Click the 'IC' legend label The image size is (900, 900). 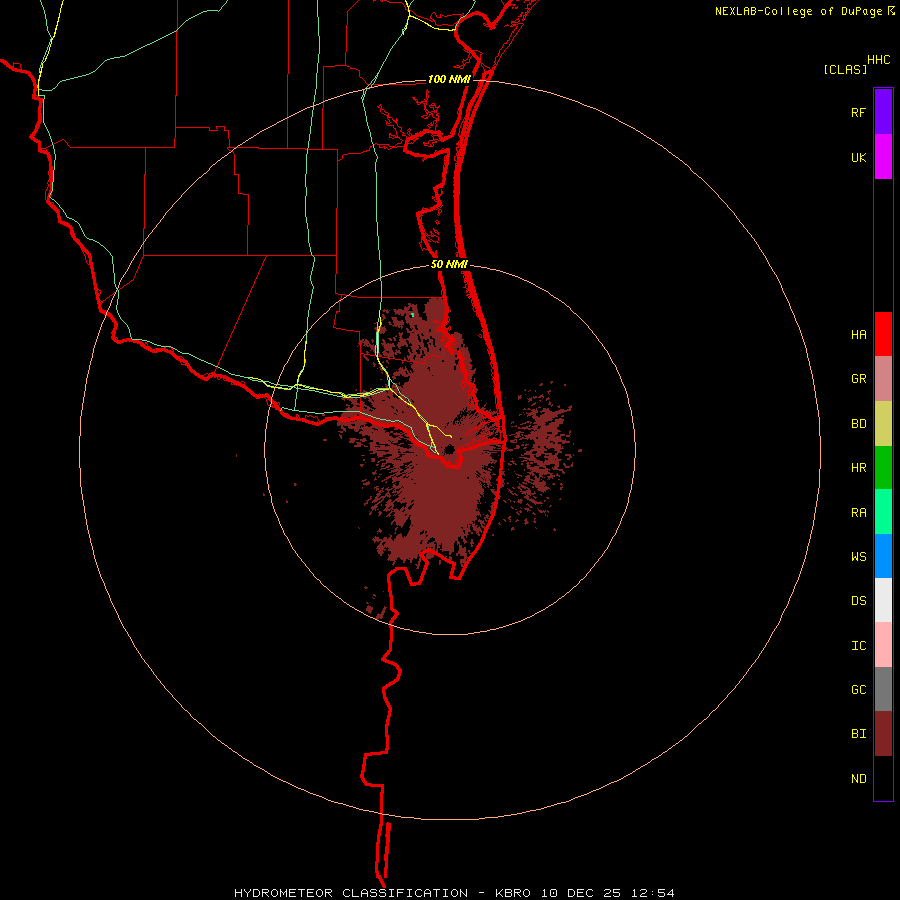pyautogui.click(x=858, y=646)
